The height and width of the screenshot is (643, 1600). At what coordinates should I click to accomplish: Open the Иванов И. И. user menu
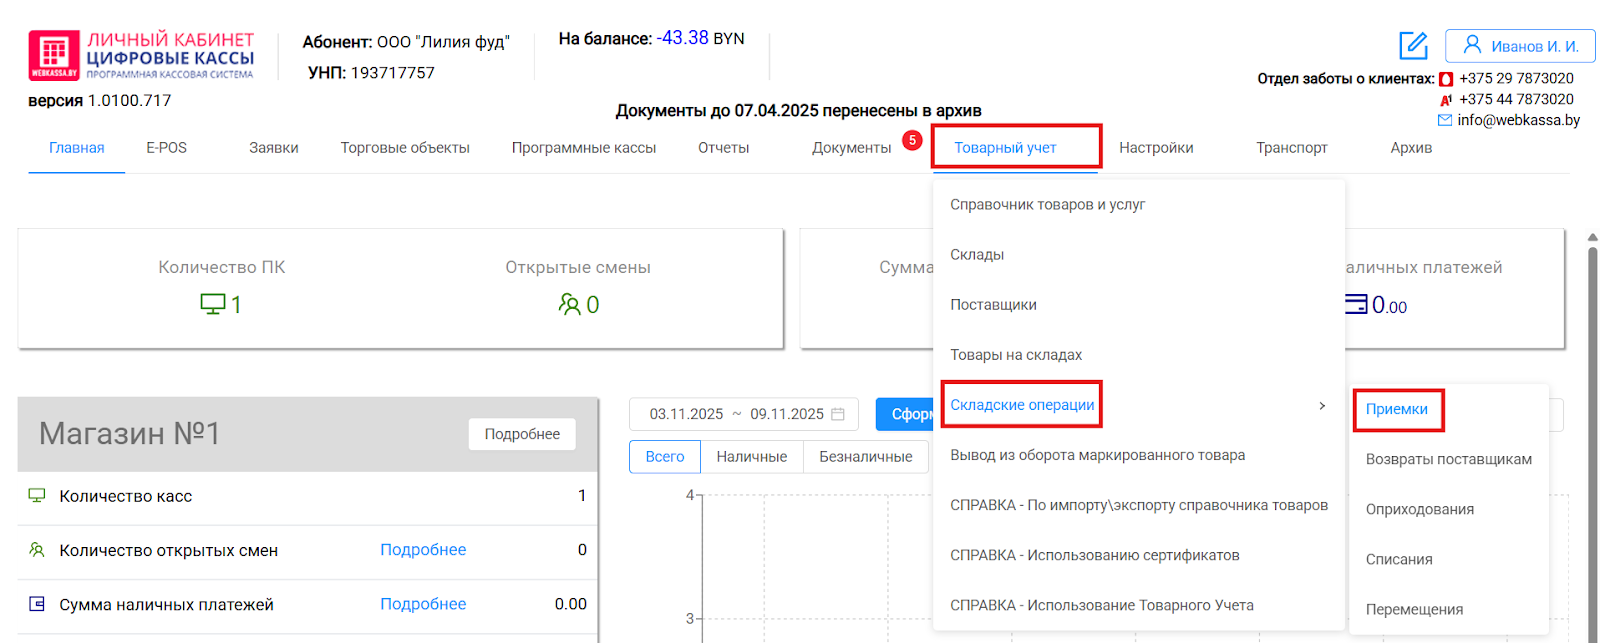[x=1519, y=46]
